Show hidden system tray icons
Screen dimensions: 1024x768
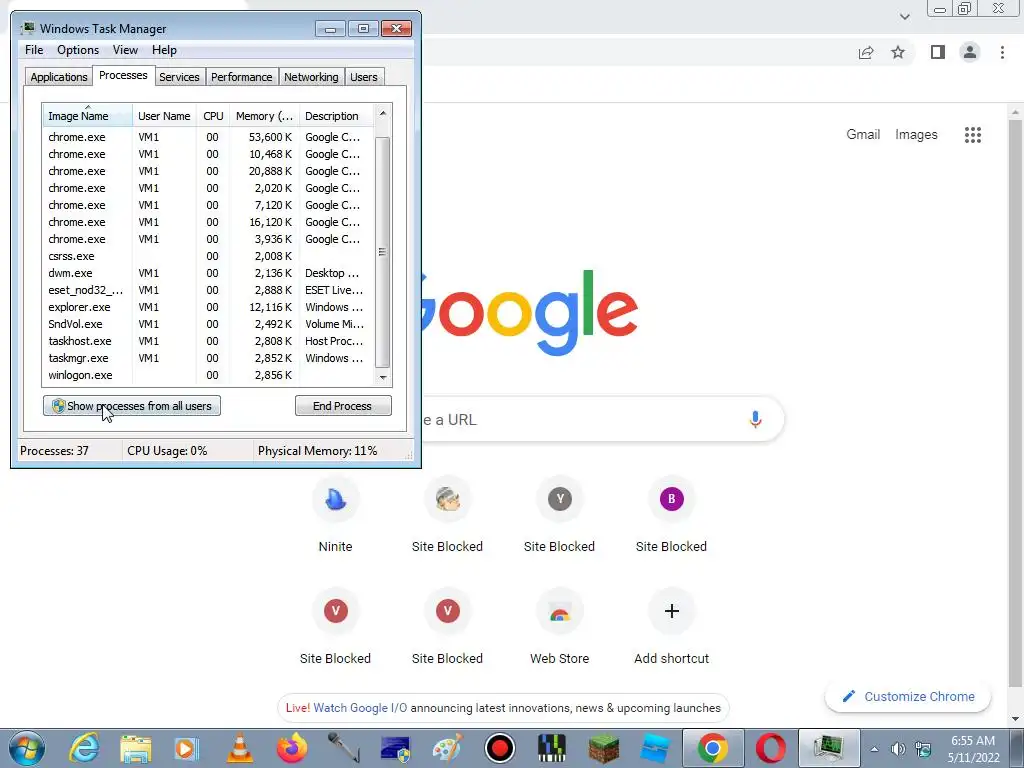(874, 749)
